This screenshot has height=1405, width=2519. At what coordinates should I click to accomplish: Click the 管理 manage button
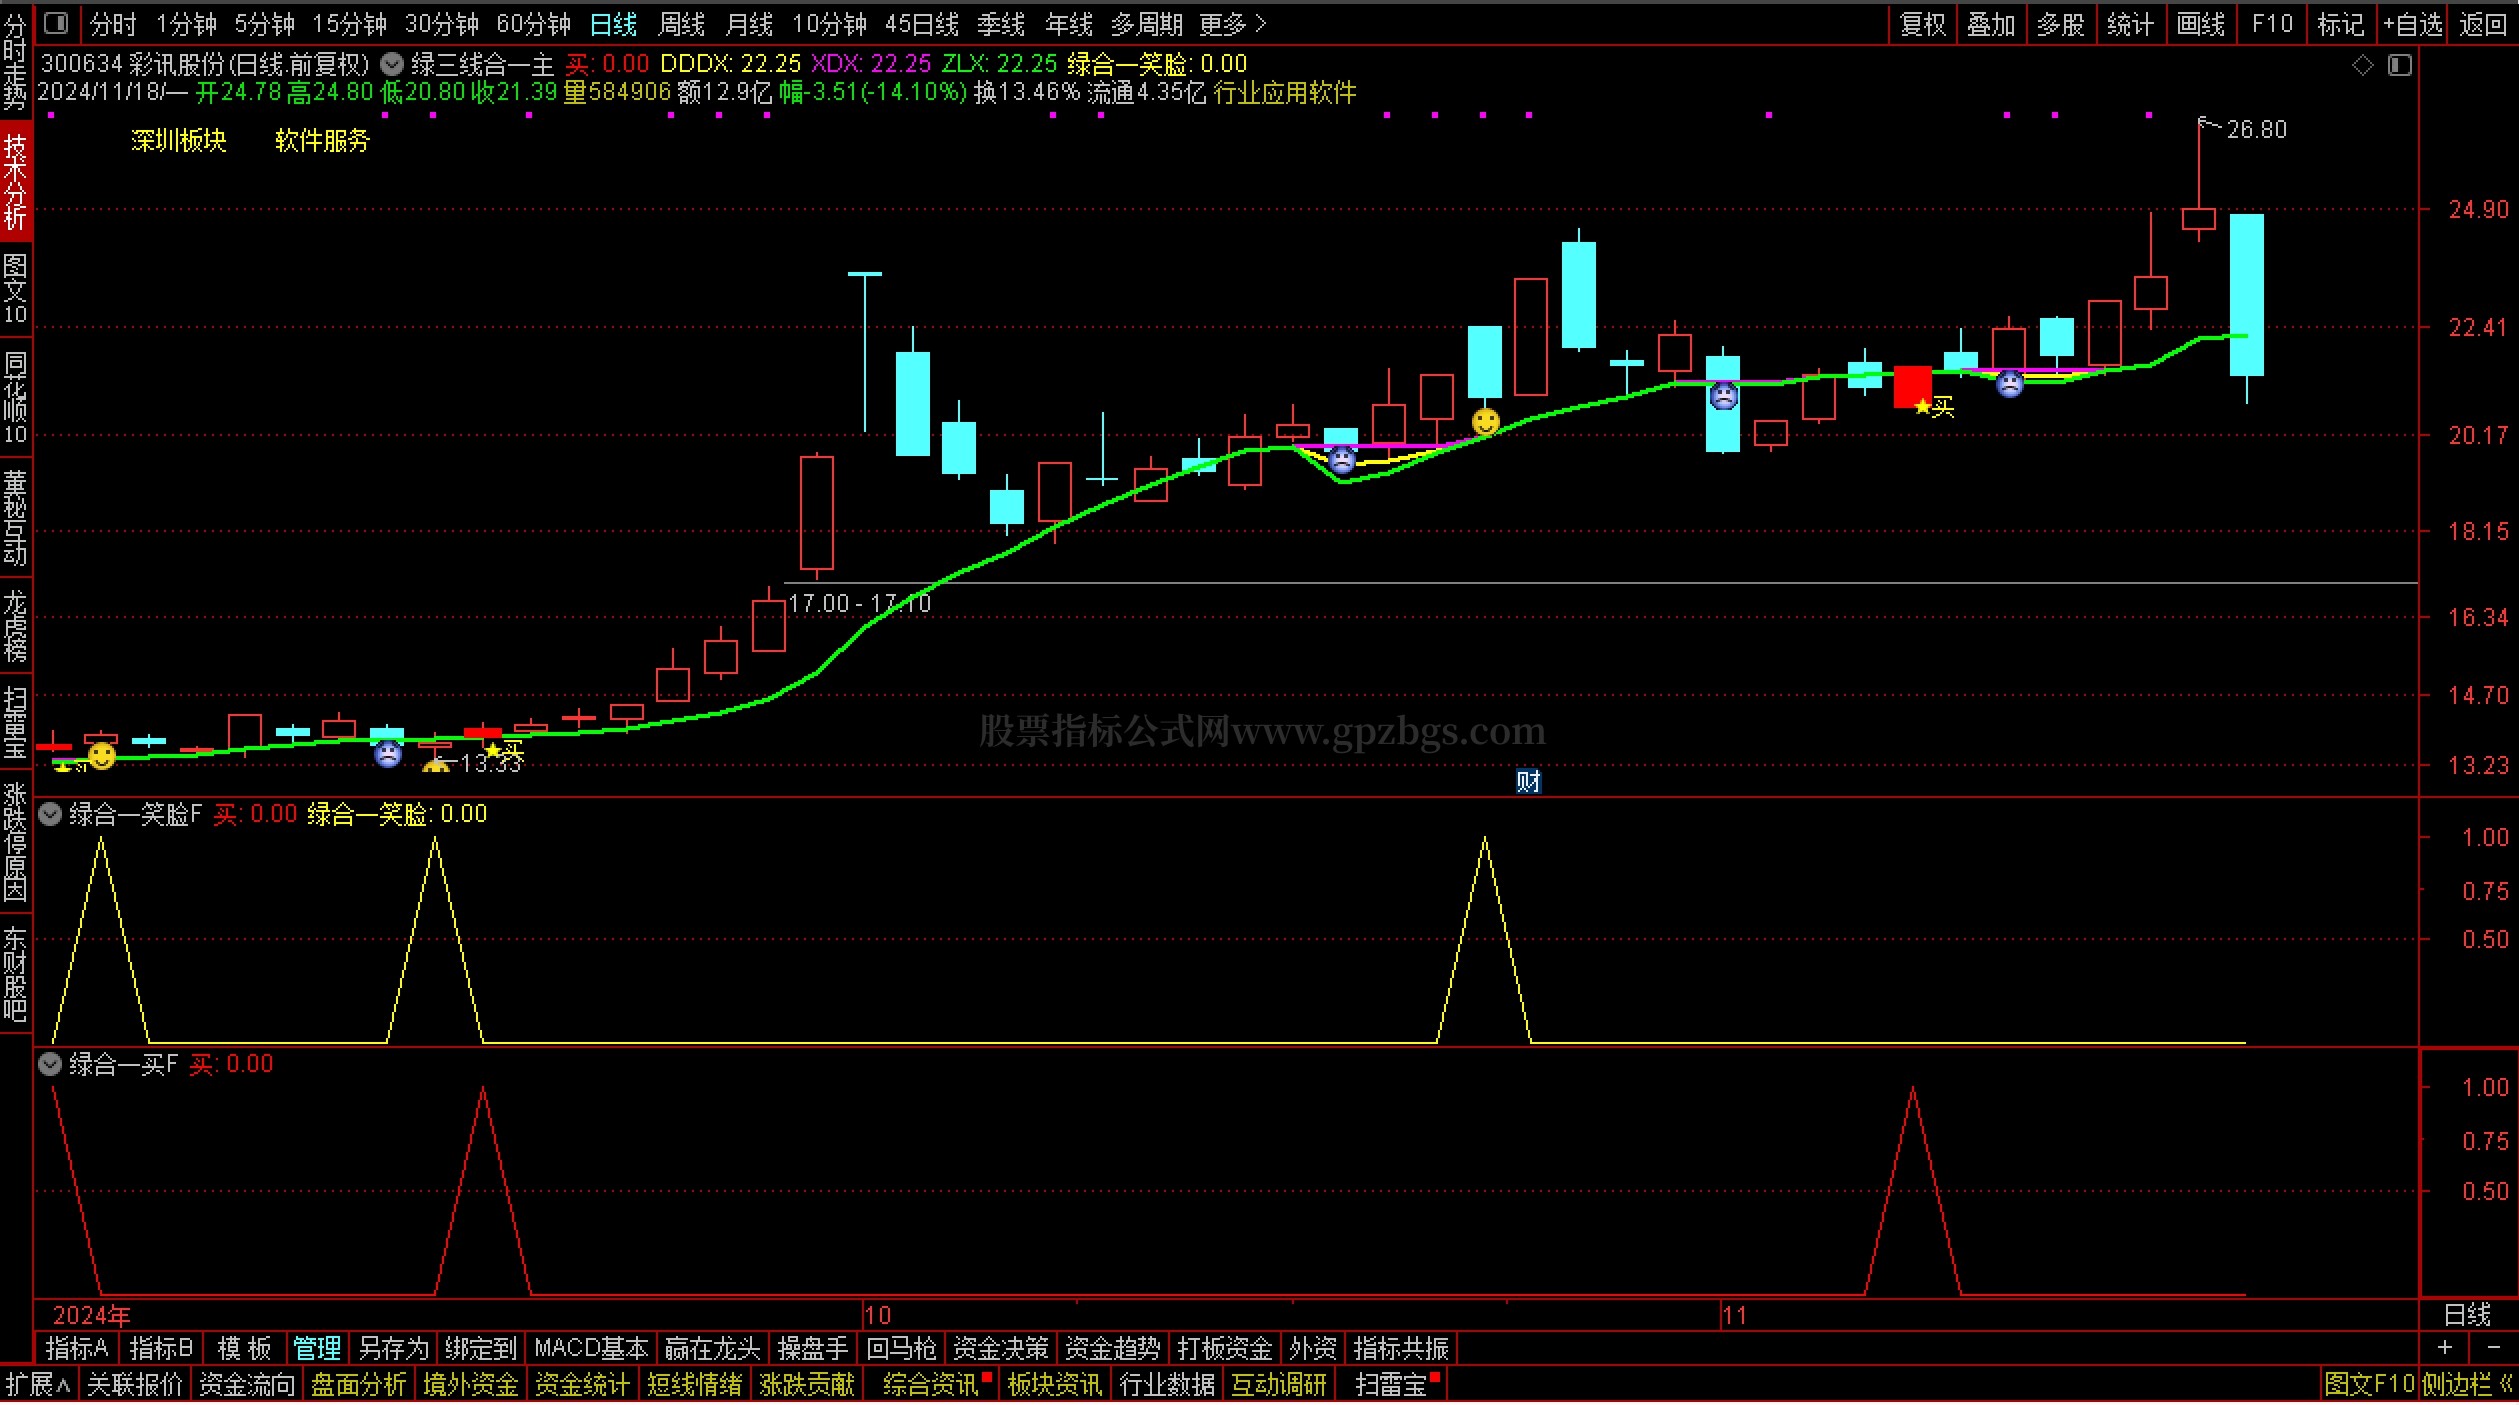(x=317, y=1349)
